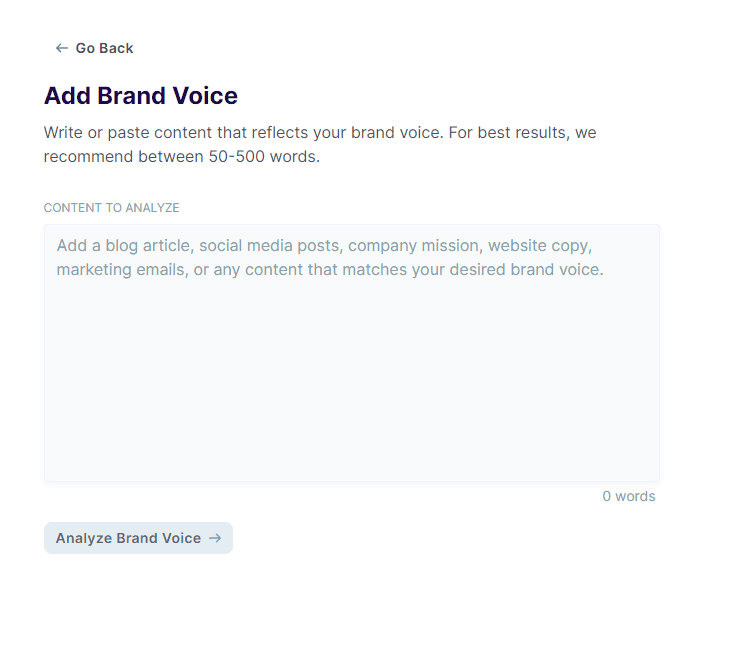Screen dimensions: 748x652
Task: Click the 'Analyze Brand Voice' button label text
Action: tap(128, 538)
